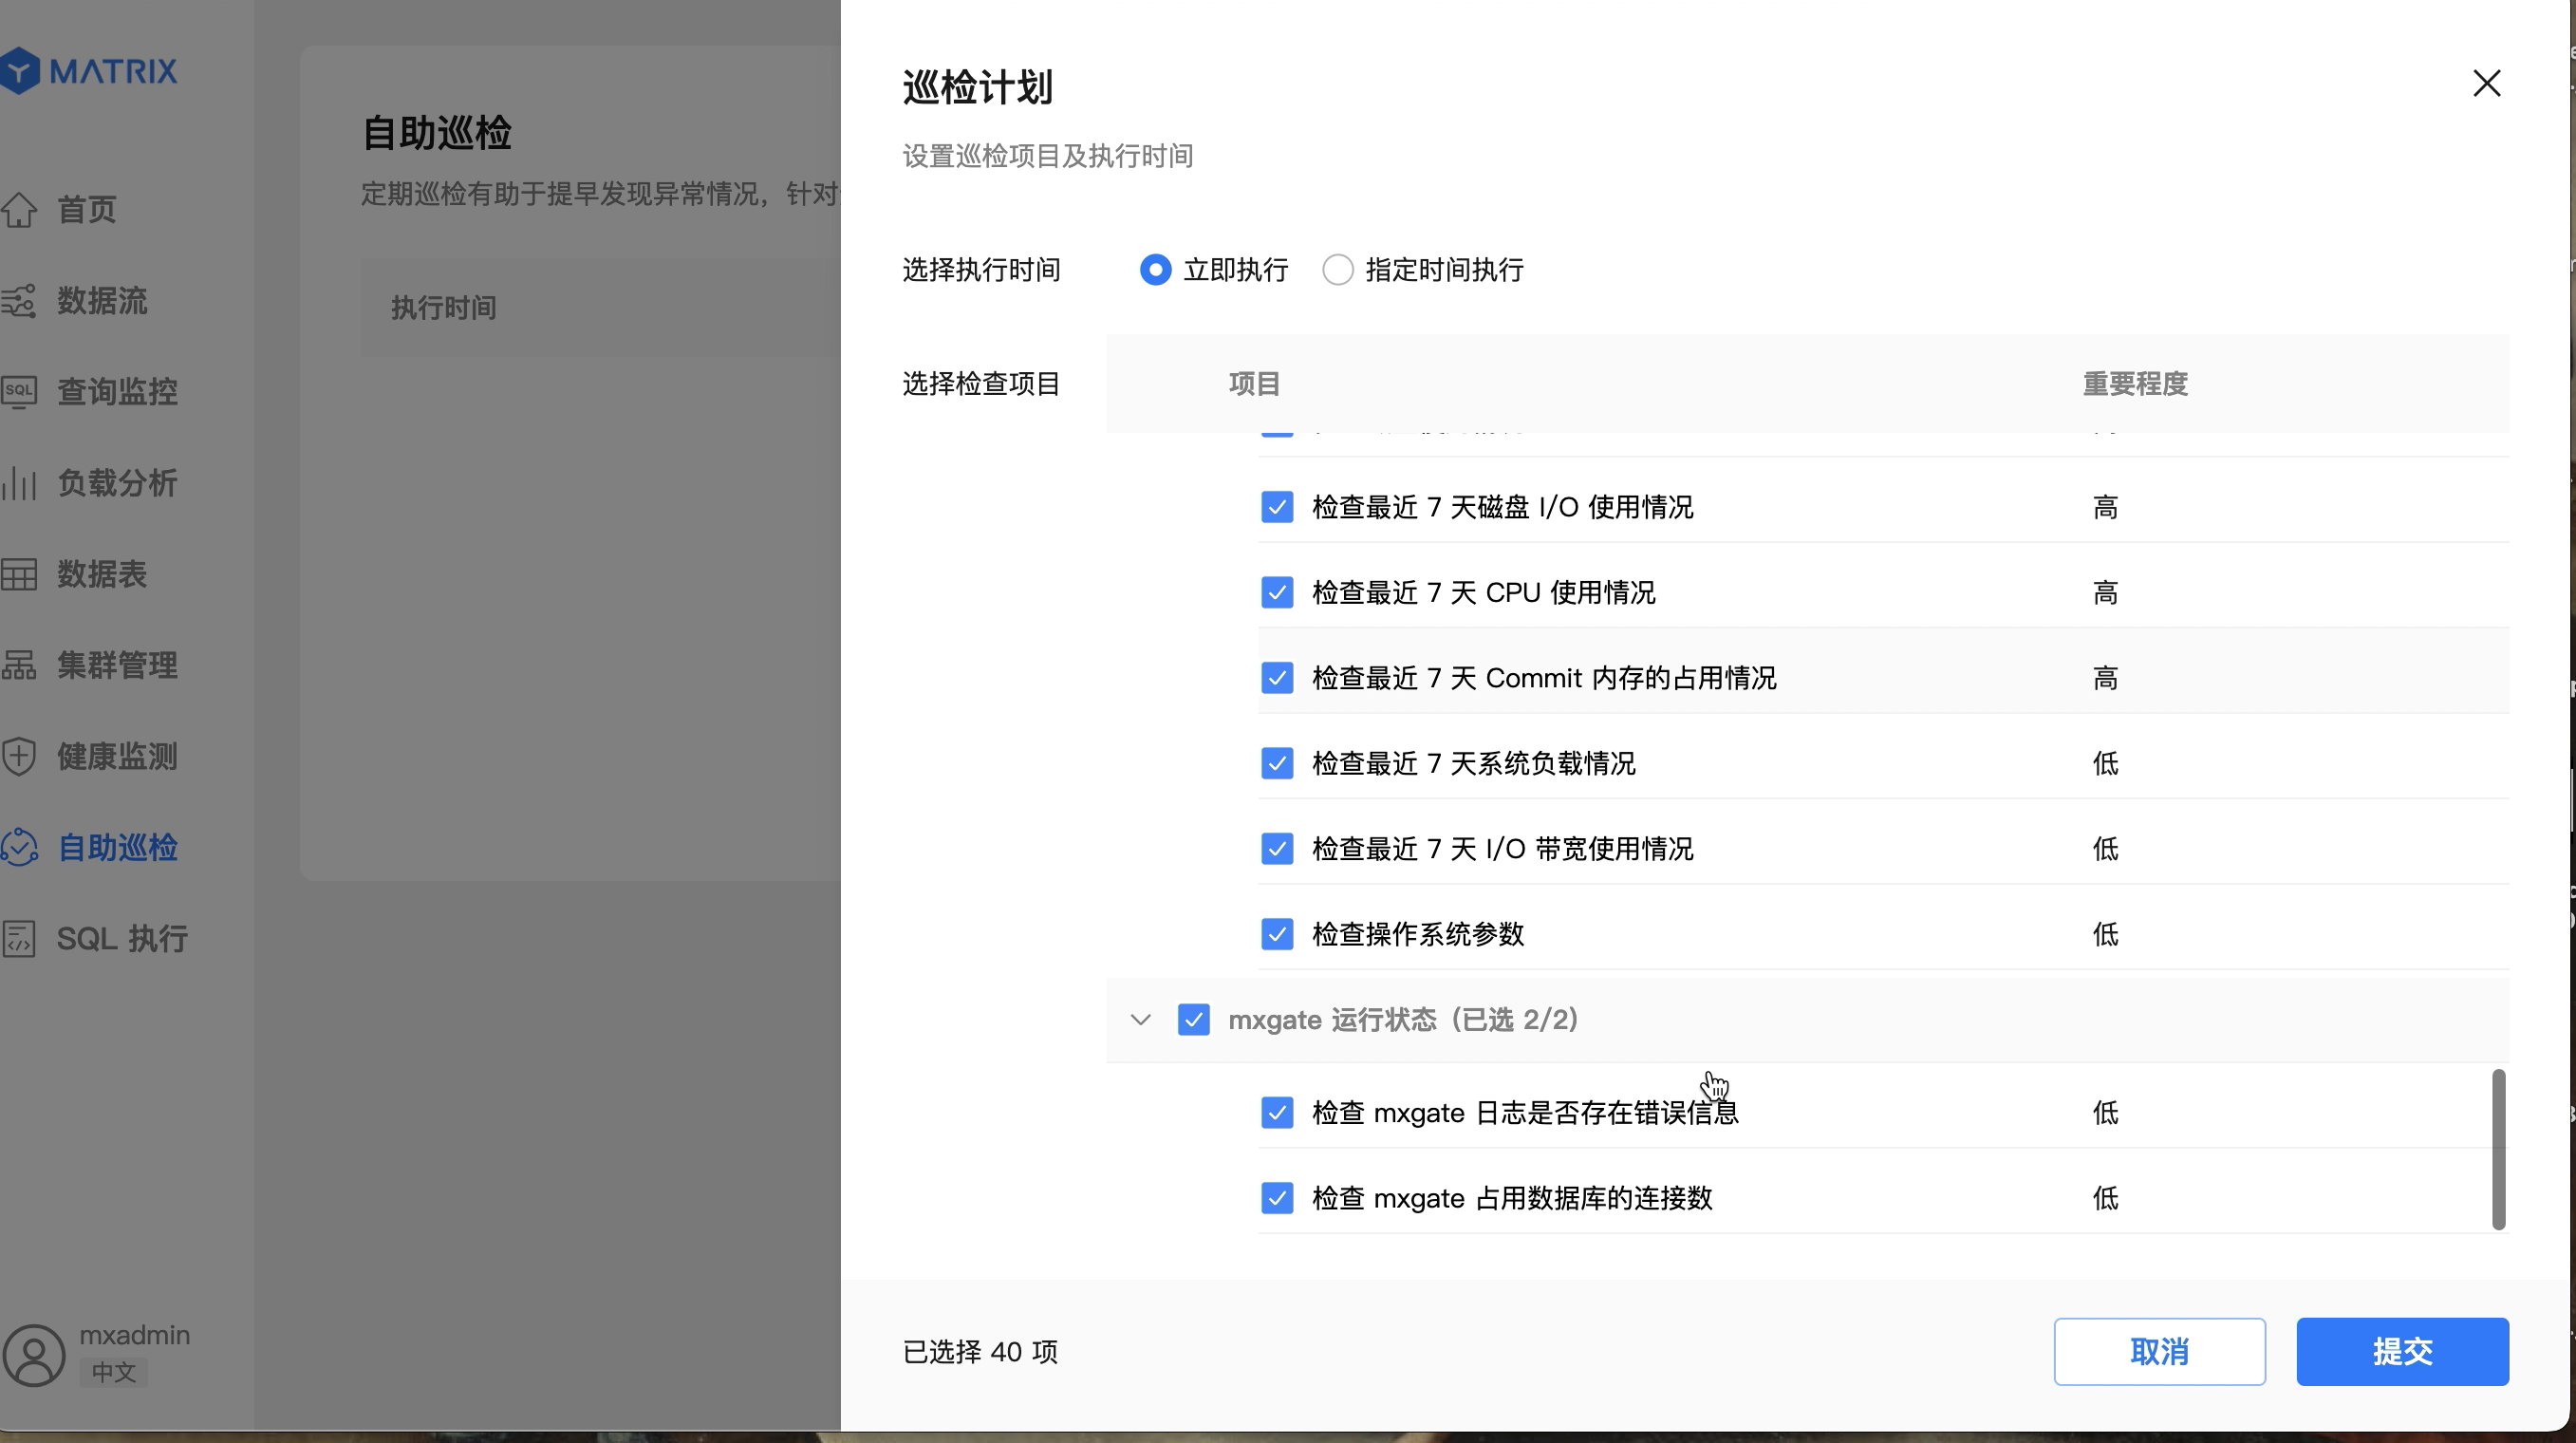
Task: Open 自助巡检 in the sidebar
Action: click(x=117, y=848)
